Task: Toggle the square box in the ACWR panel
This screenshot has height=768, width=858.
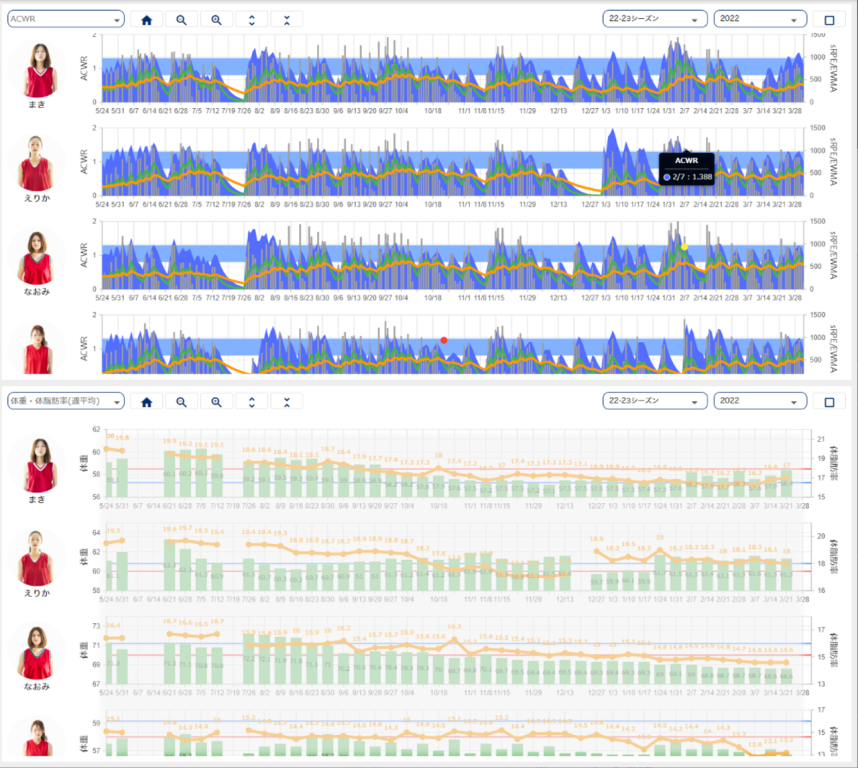Action: click(x=829, y=19)
